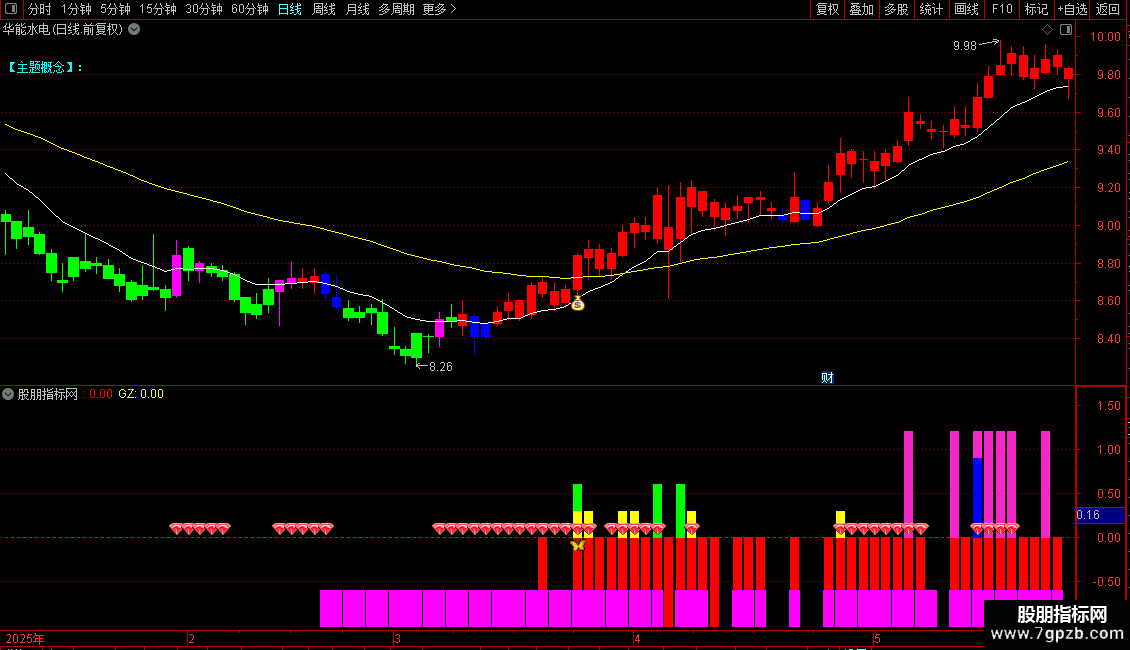Click the 2025年 date axis label
1130x650 pixels.
coord(25,638)
